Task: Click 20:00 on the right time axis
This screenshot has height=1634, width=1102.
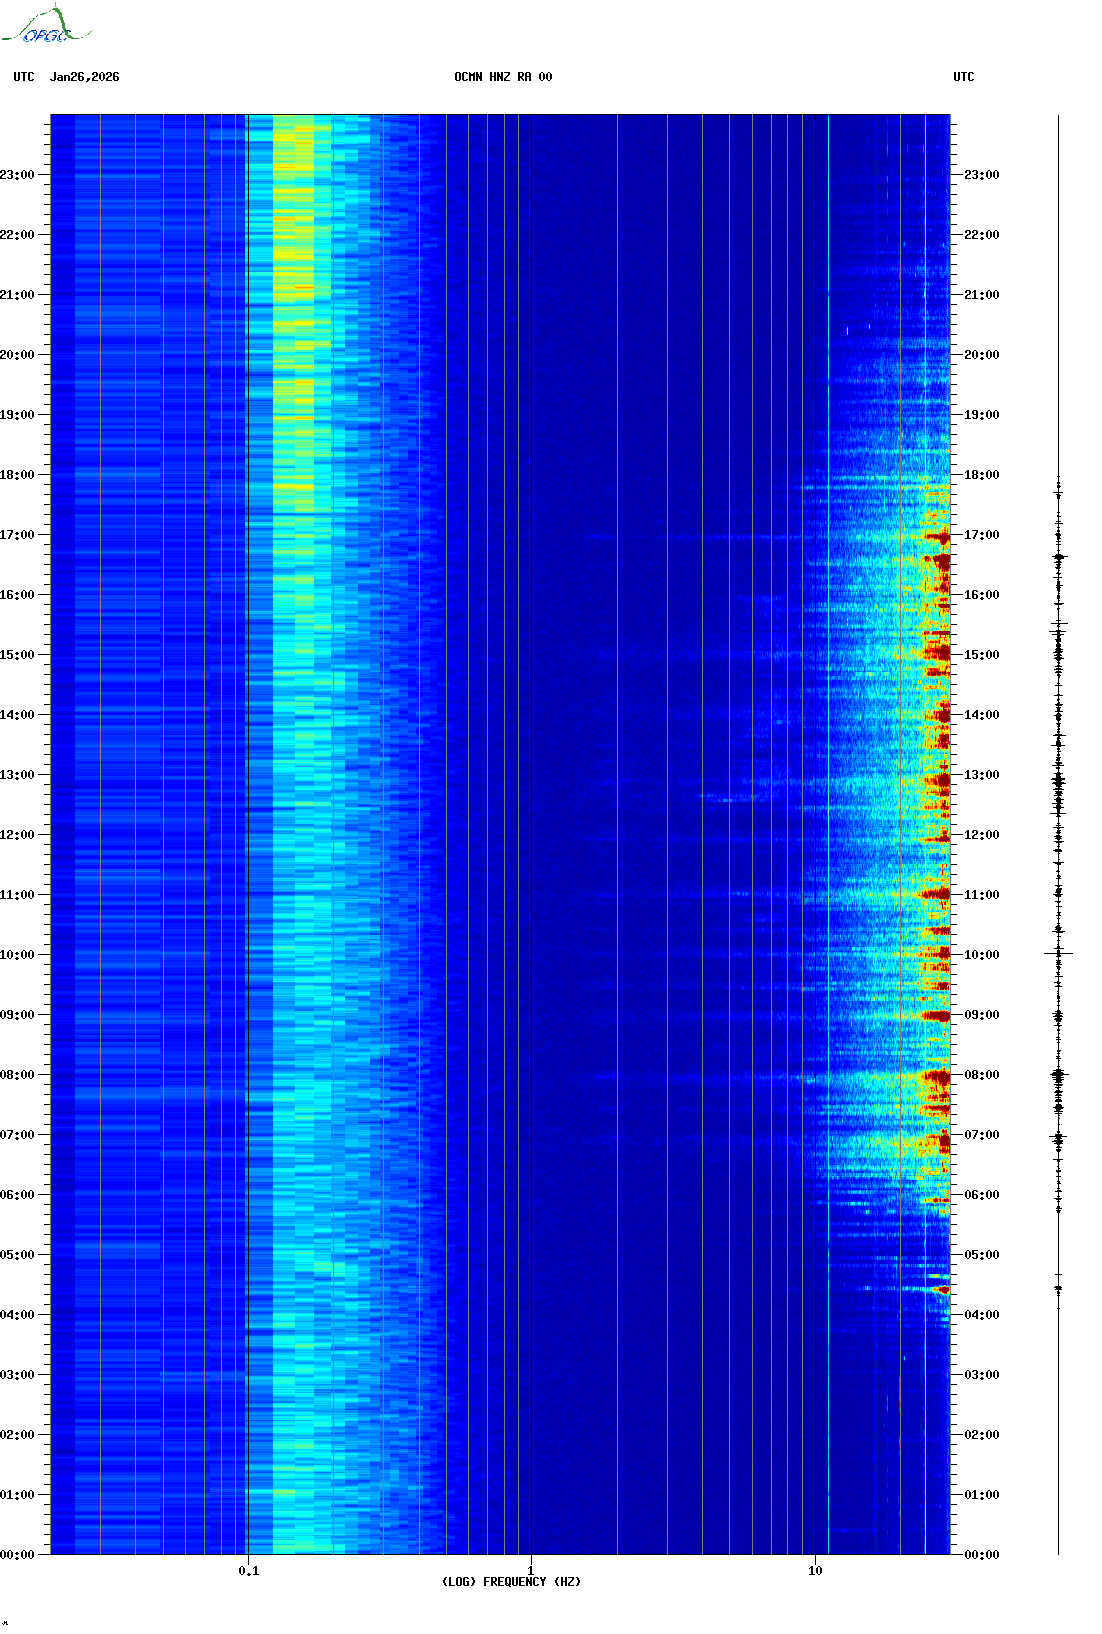Action: (x=982, y=355)
